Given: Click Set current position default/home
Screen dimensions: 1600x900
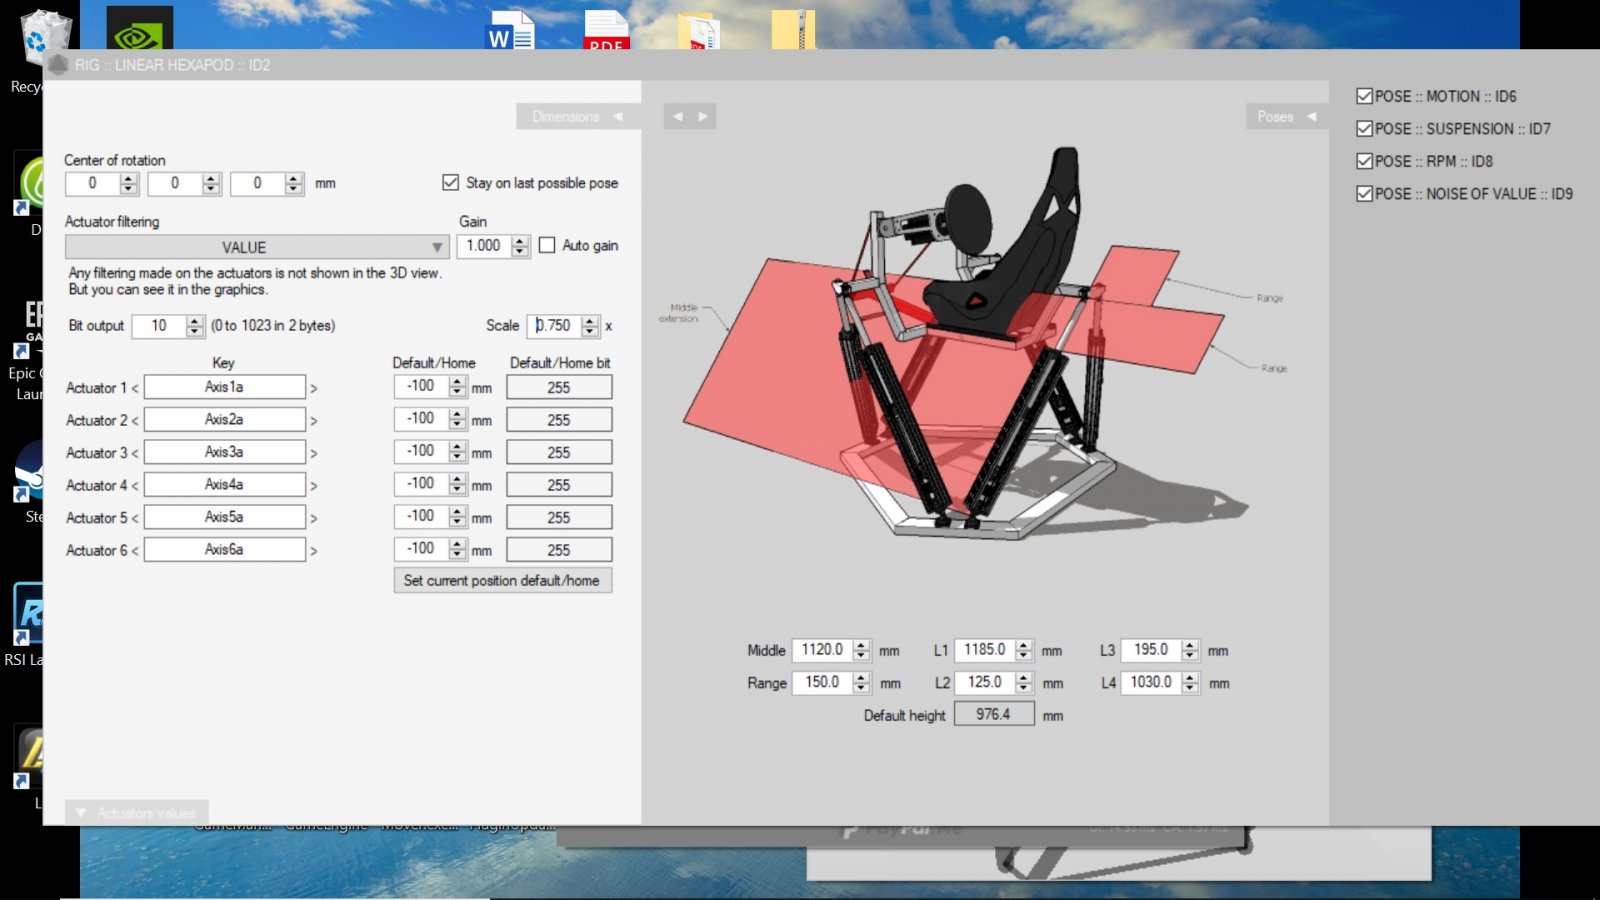Looking at the screenshot, I should (502, 581).
